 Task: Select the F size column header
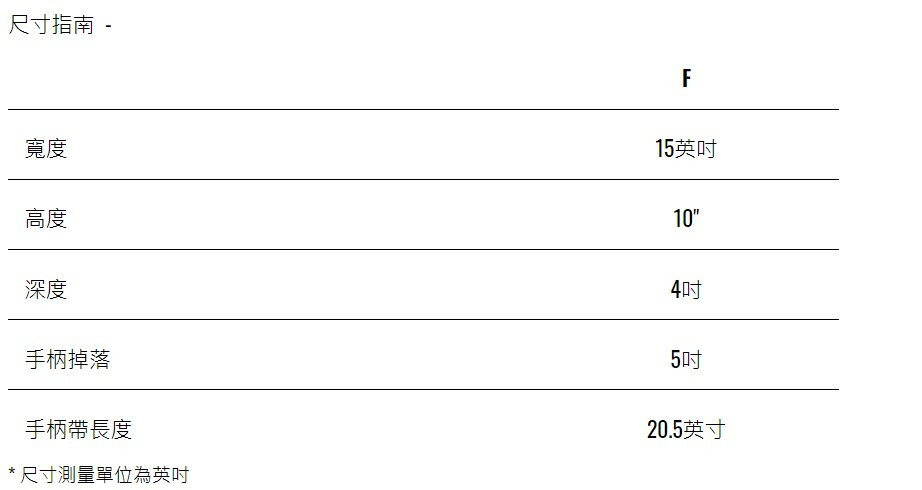click(x=686, y=79)
